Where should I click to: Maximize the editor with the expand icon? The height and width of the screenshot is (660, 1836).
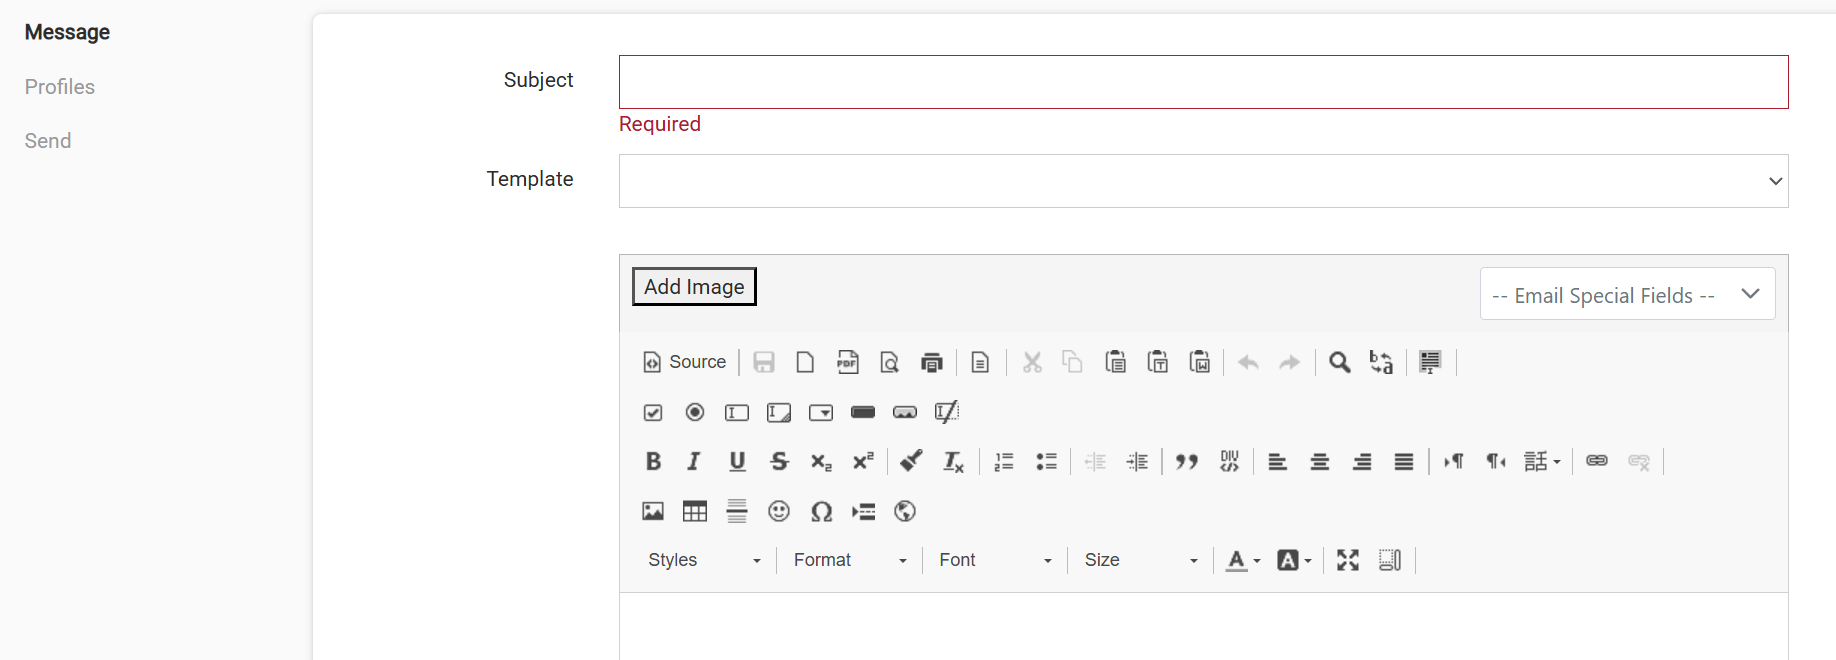[1348, 560]
